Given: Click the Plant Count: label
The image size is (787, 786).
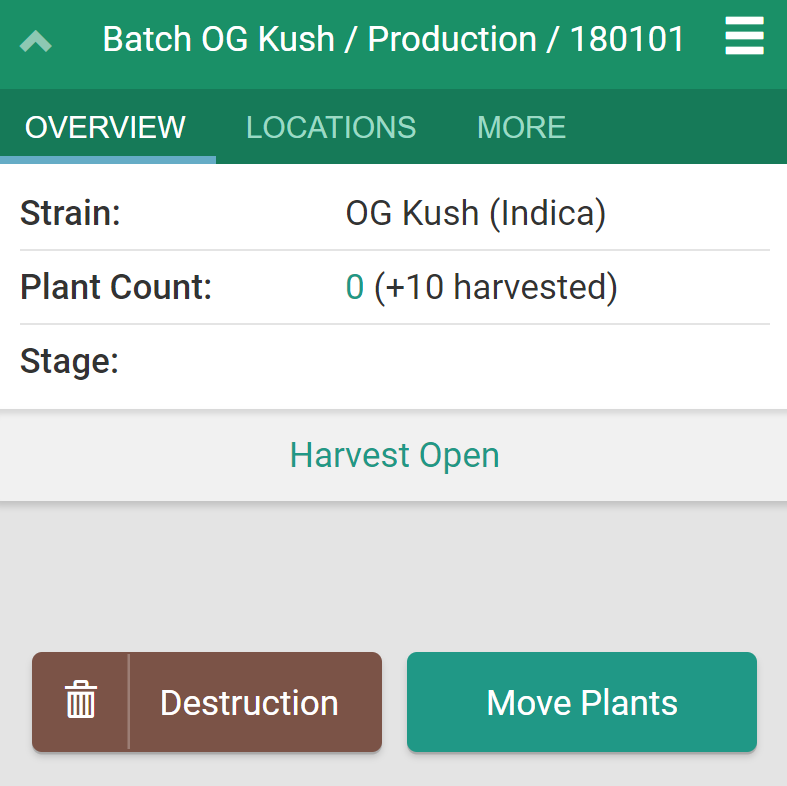Looking at the screenshot, I should point(116,288).
